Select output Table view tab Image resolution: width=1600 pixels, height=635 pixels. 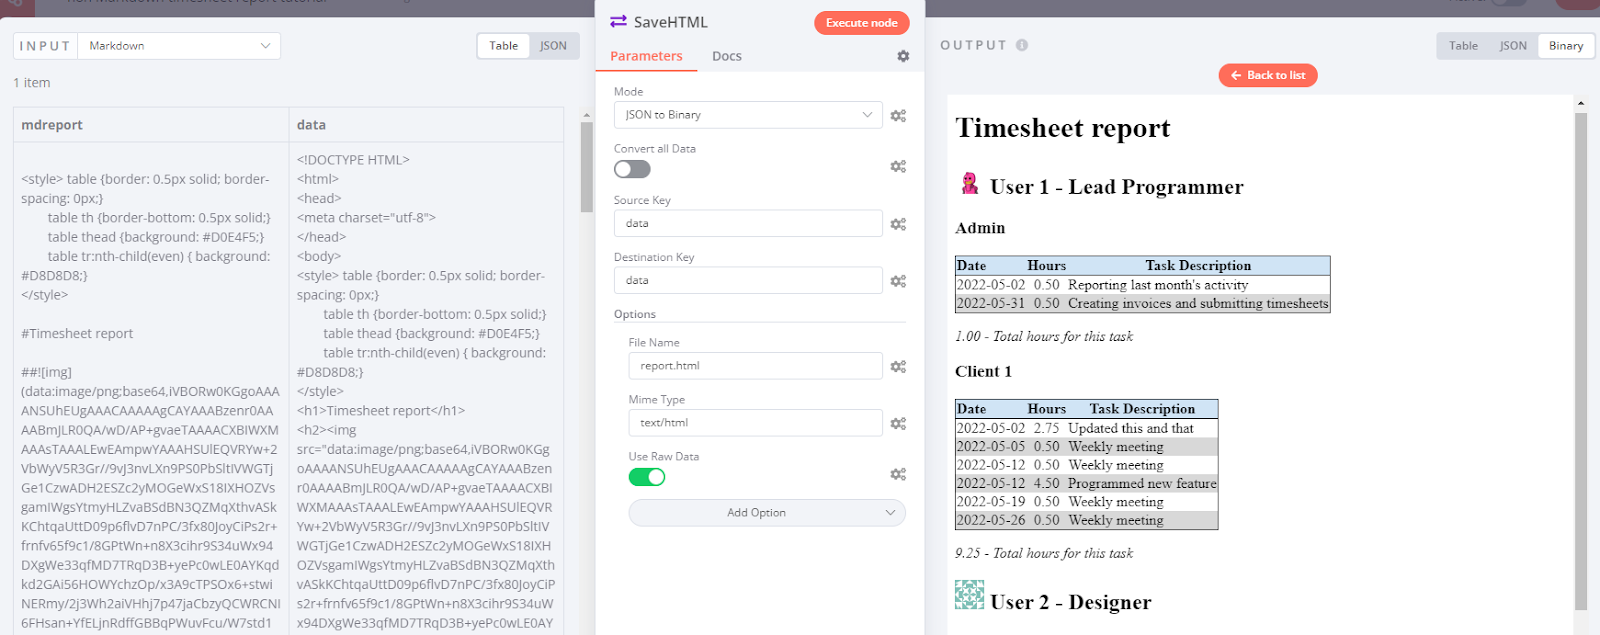pyautogui.click(x=1463, y=46)
